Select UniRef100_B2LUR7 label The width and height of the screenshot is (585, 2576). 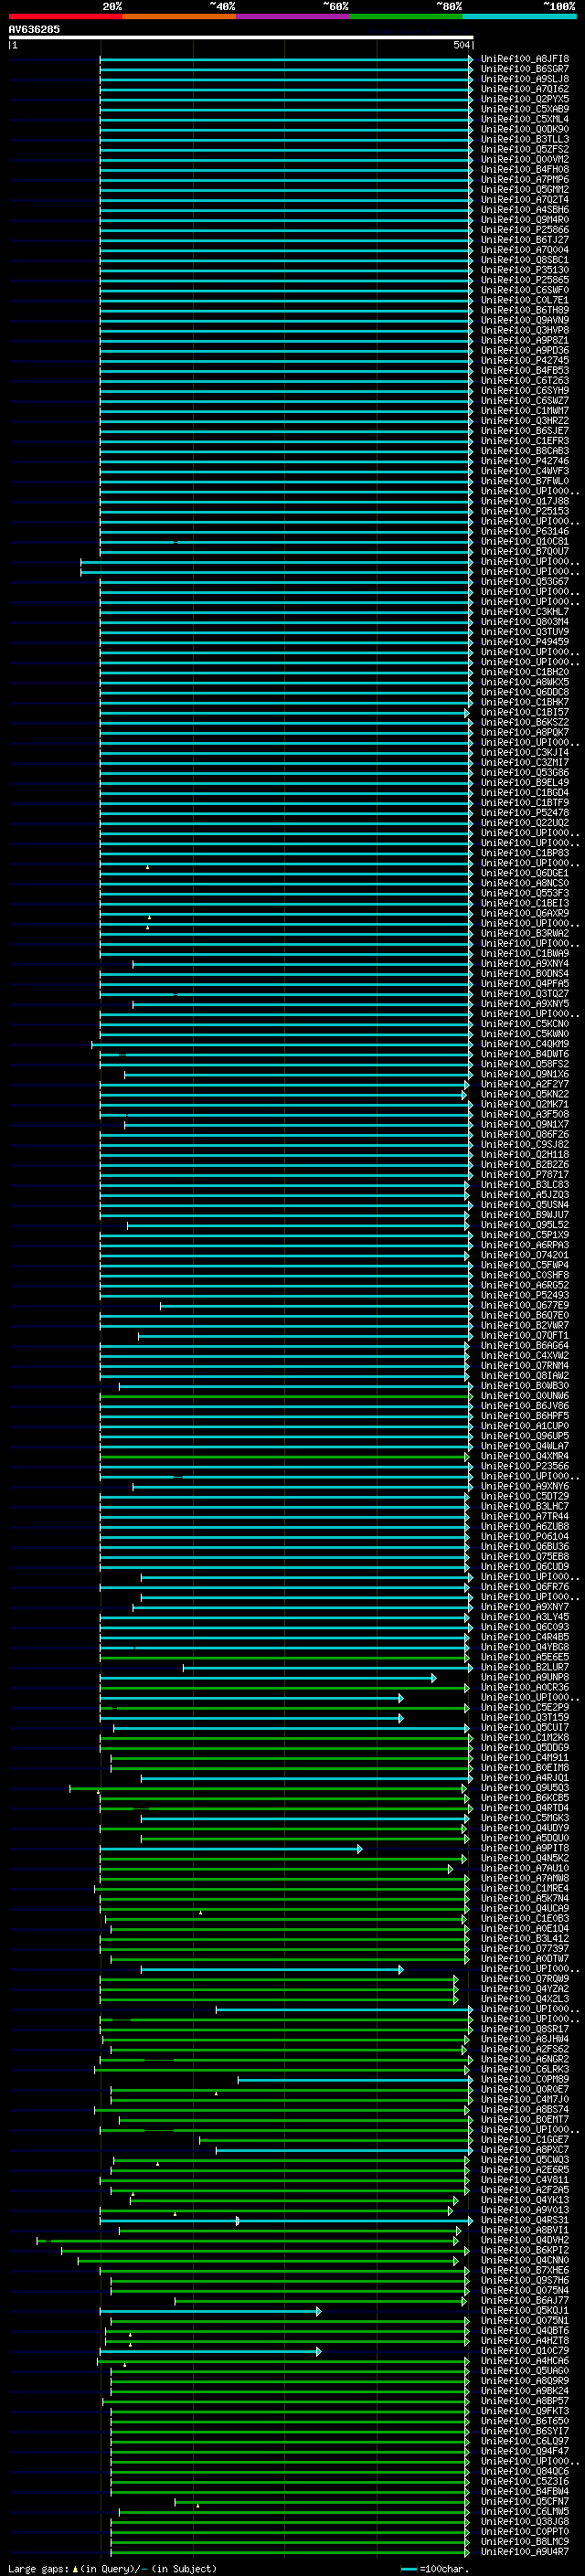click(x=525, y=1667)
